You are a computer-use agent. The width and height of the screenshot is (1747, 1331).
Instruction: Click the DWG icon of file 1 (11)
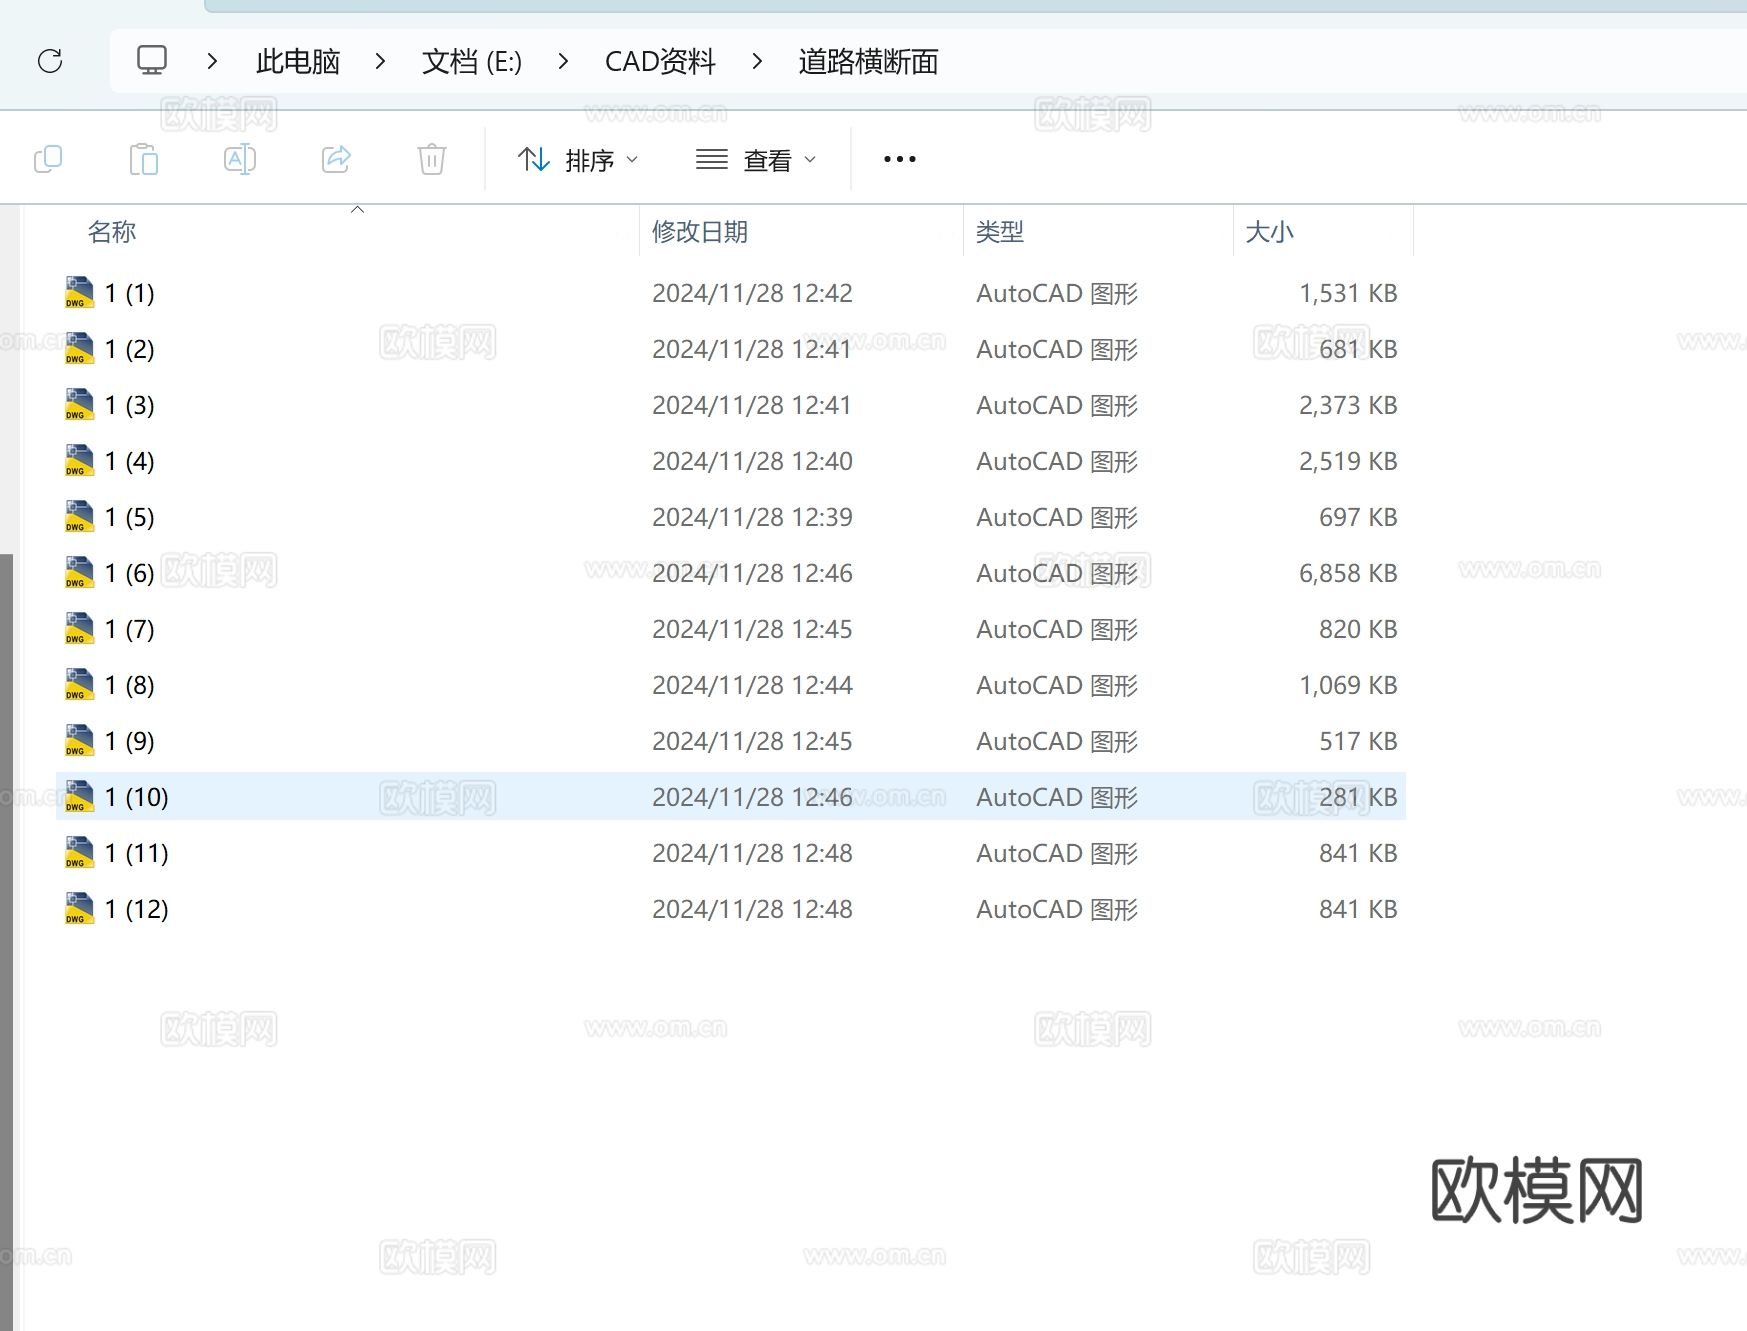tap(79, 853)
